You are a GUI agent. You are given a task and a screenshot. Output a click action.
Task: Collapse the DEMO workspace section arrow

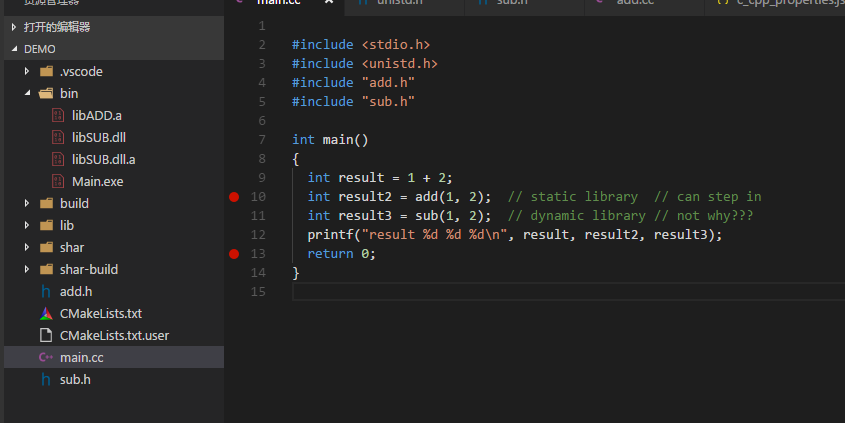(14, 49)
